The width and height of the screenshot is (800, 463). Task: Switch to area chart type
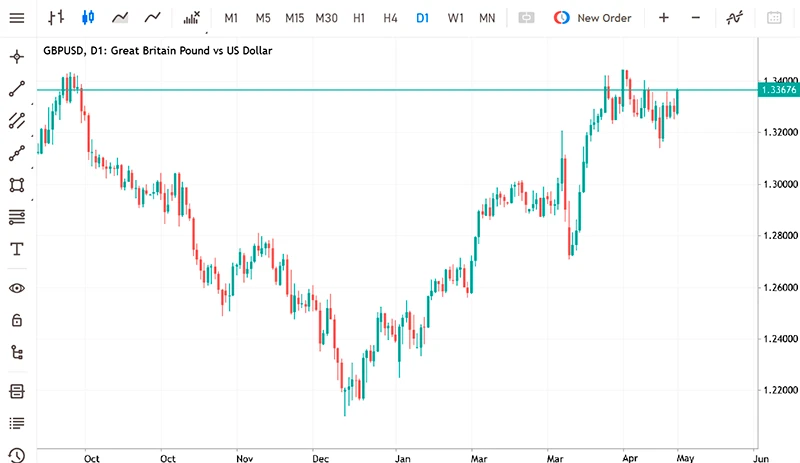pos(120,18)
